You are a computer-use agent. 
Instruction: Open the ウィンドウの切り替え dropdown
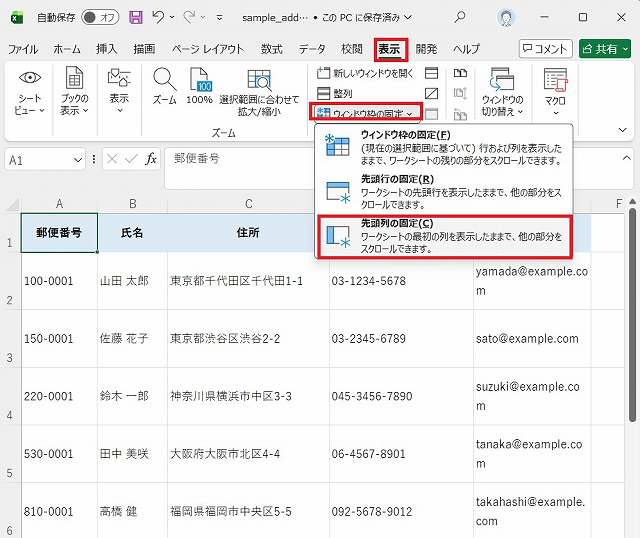(502, 92)
